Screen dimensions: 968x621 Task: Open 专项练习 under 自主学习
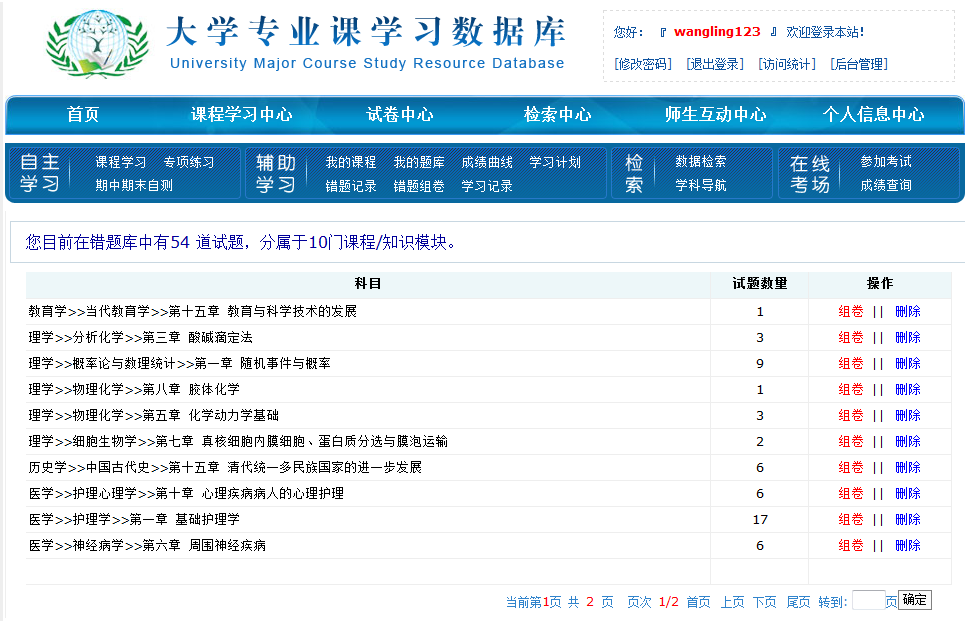click(x=188, y=162)
